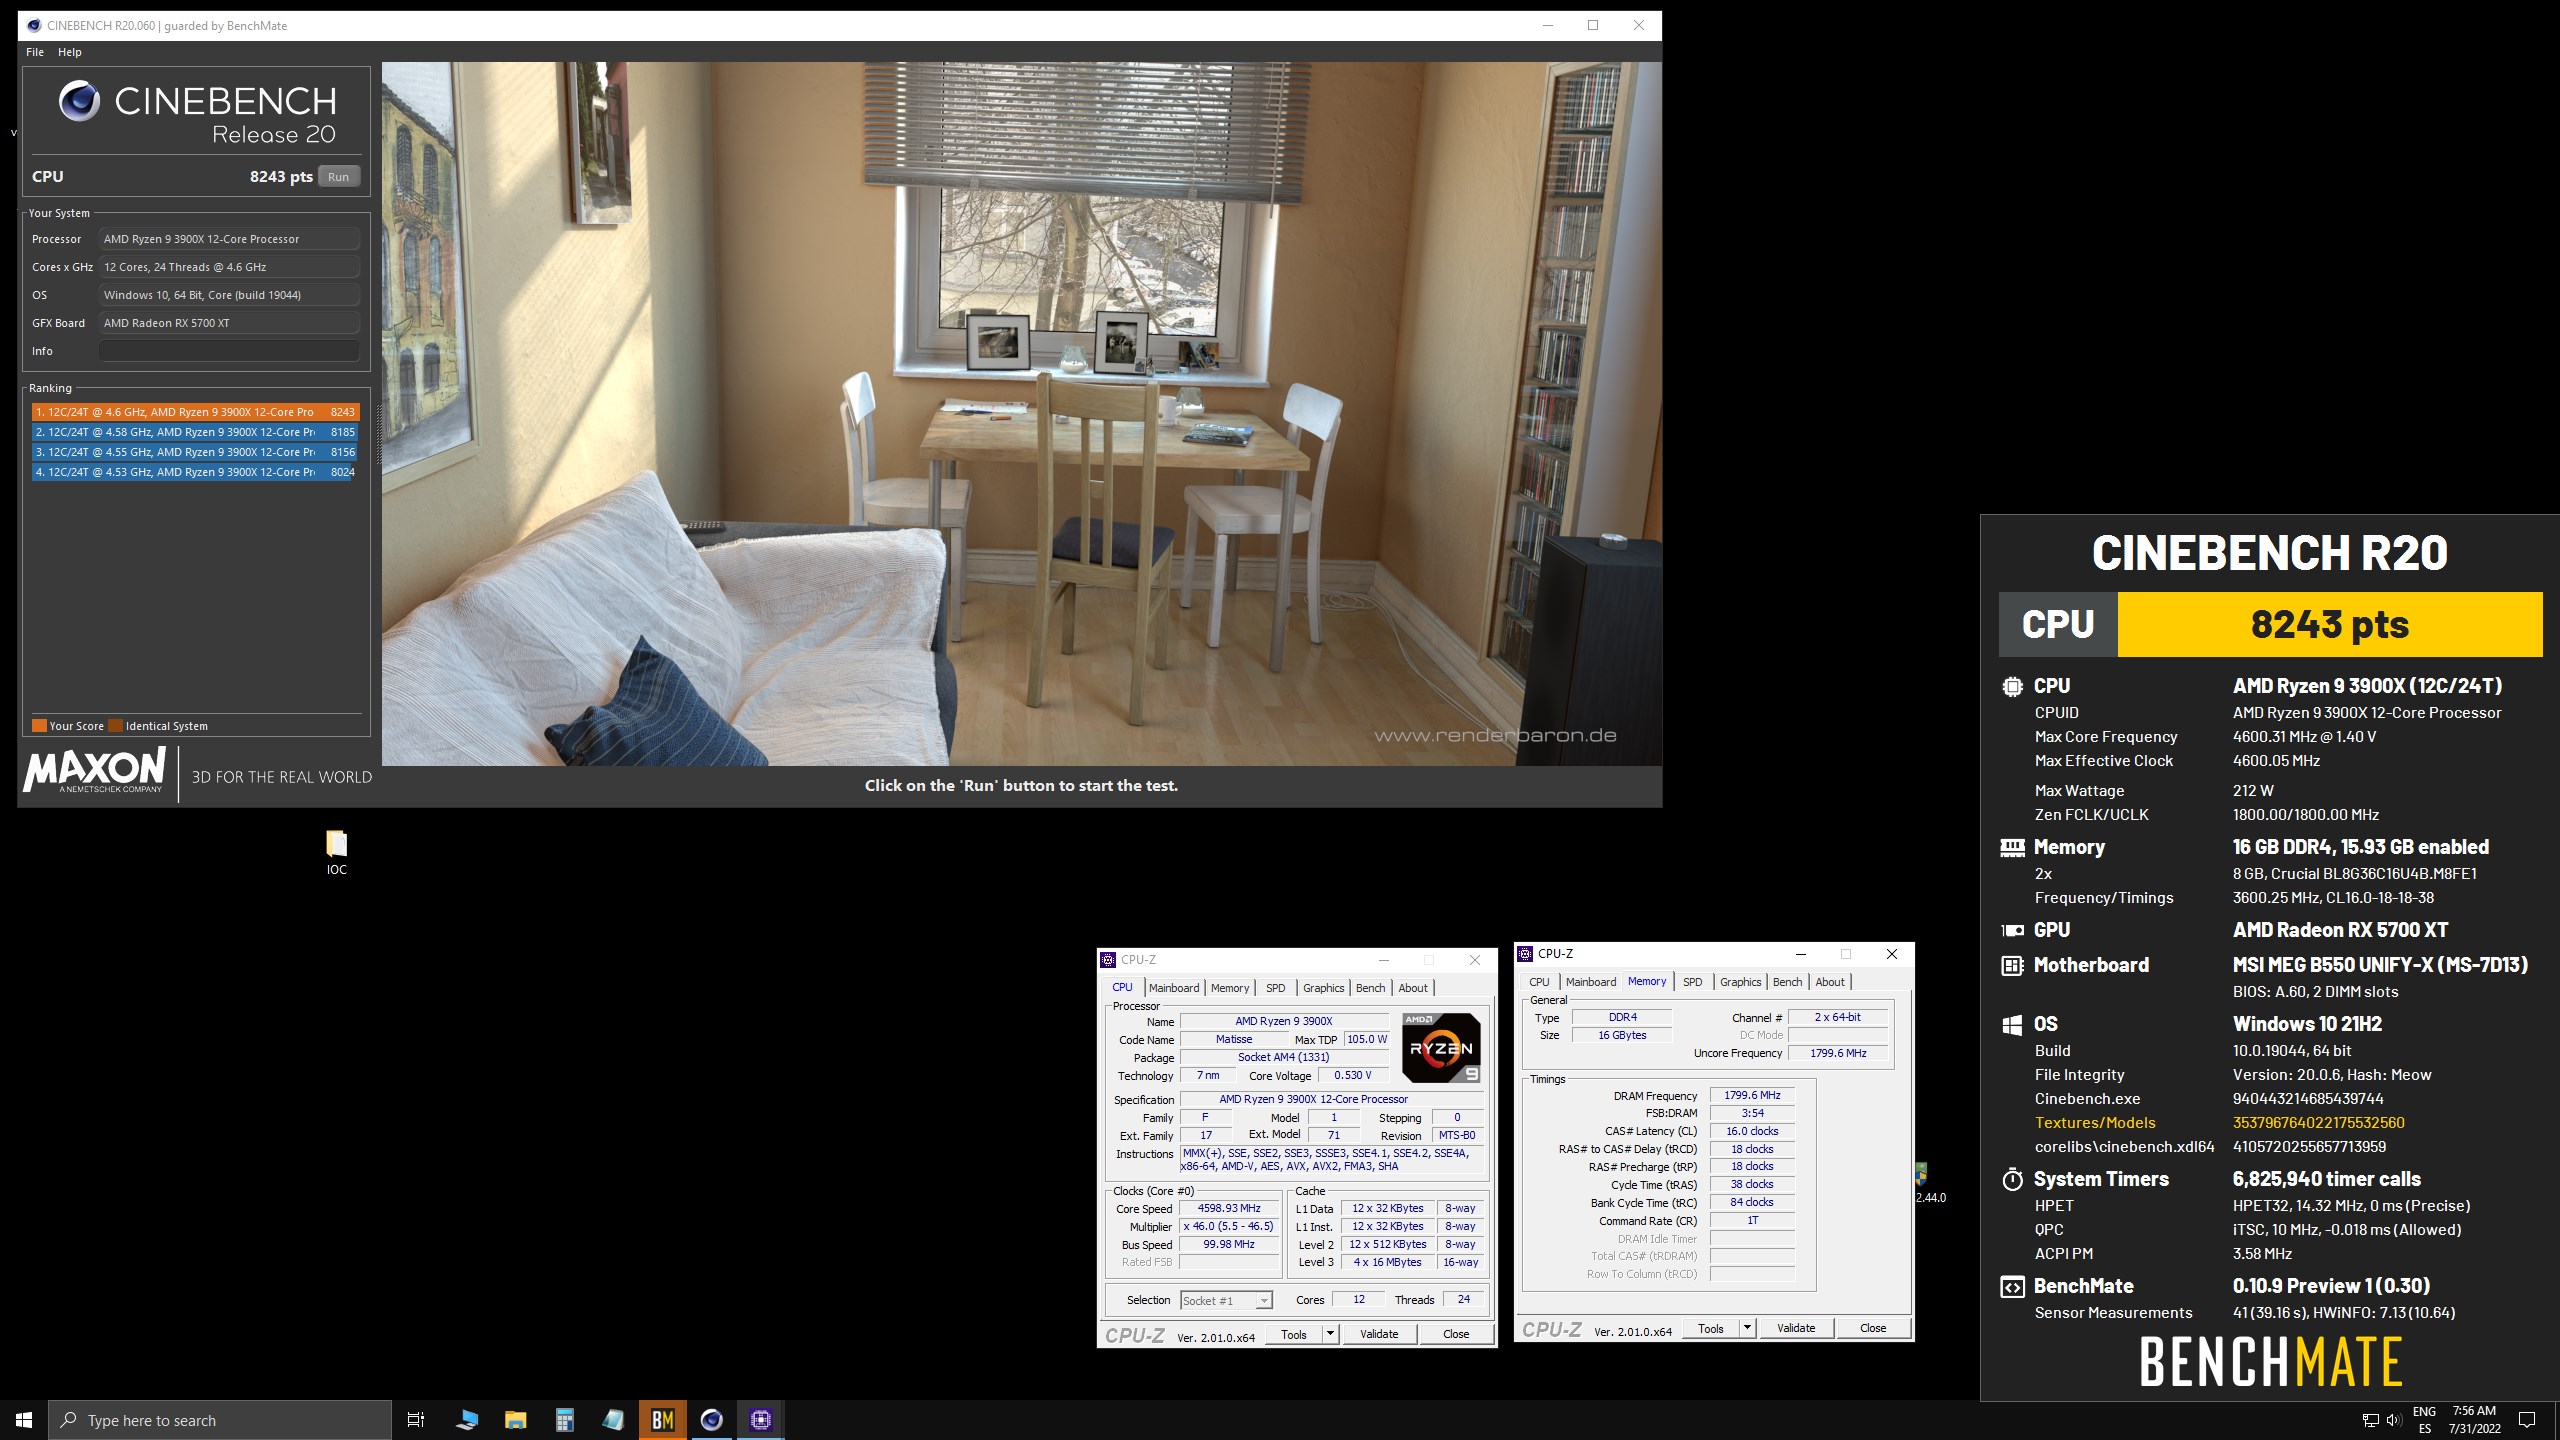Click the orange Your Score legend swatch
Viewport: 2560px width, 1440px height.
pyautogui.click(x=39, y=726)
